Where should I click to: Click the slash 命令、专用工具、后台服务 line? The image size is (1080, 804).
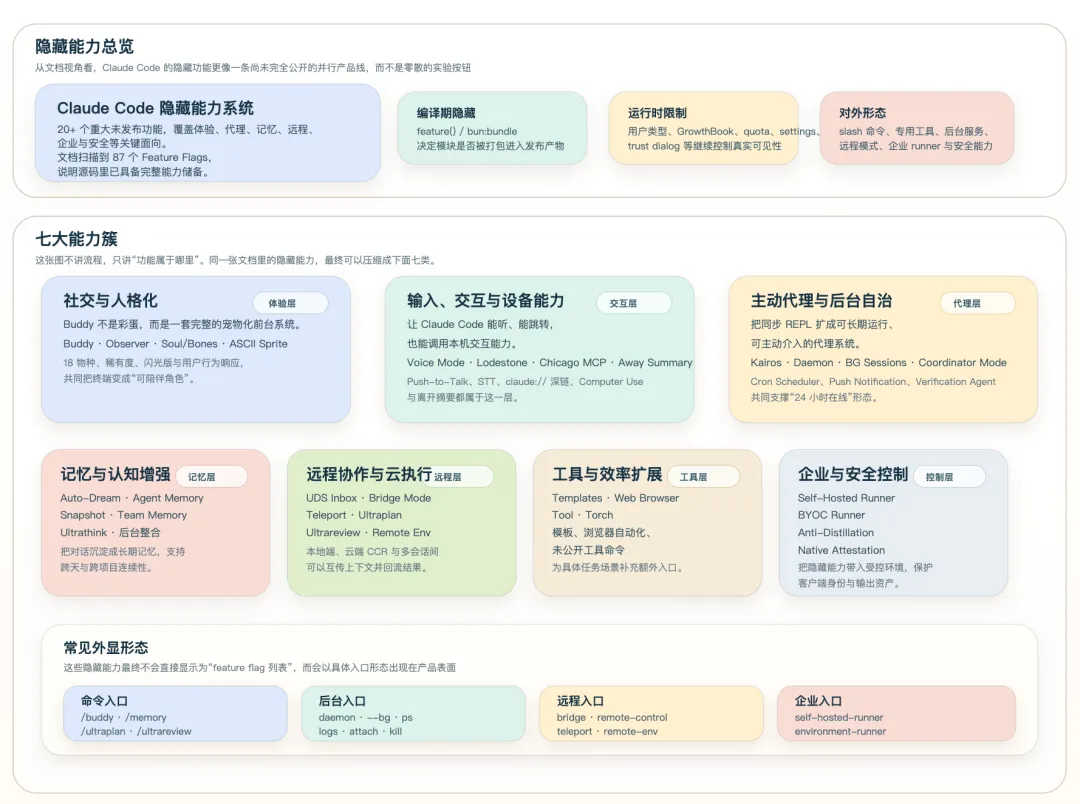point(915,131)
